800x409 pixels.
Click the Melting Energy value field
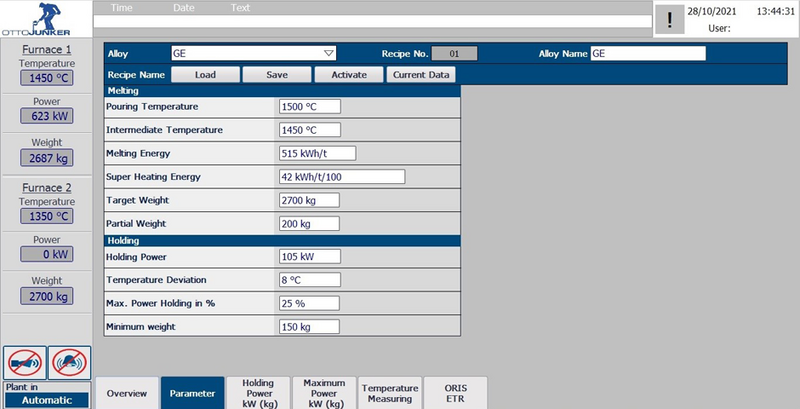(317, 153)
